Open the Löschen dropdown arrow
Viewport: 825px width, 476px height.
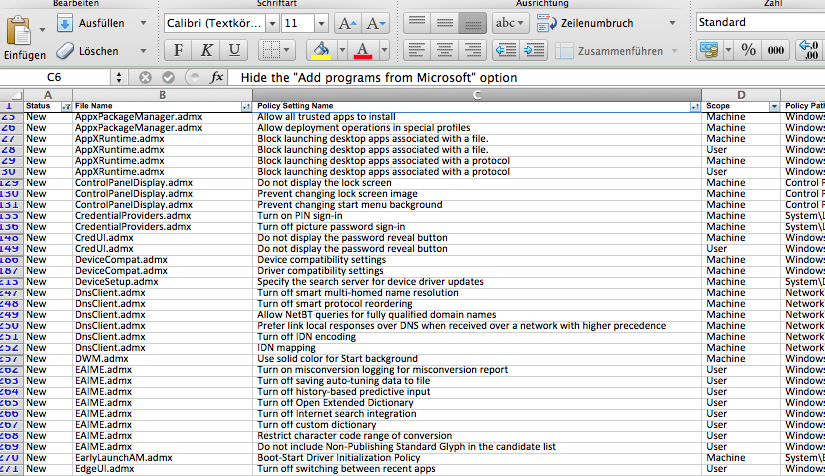pos(143,51)
